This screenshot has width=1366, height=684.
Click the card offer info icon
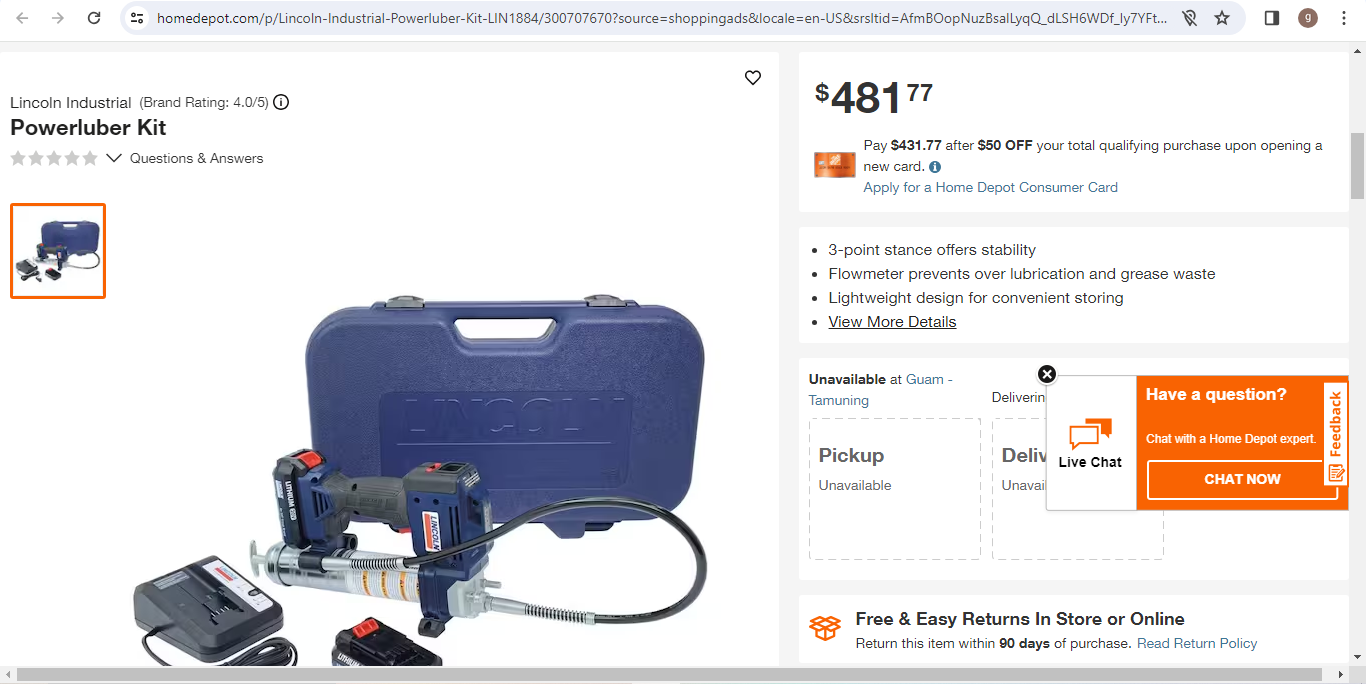click(x=935, y=167)
